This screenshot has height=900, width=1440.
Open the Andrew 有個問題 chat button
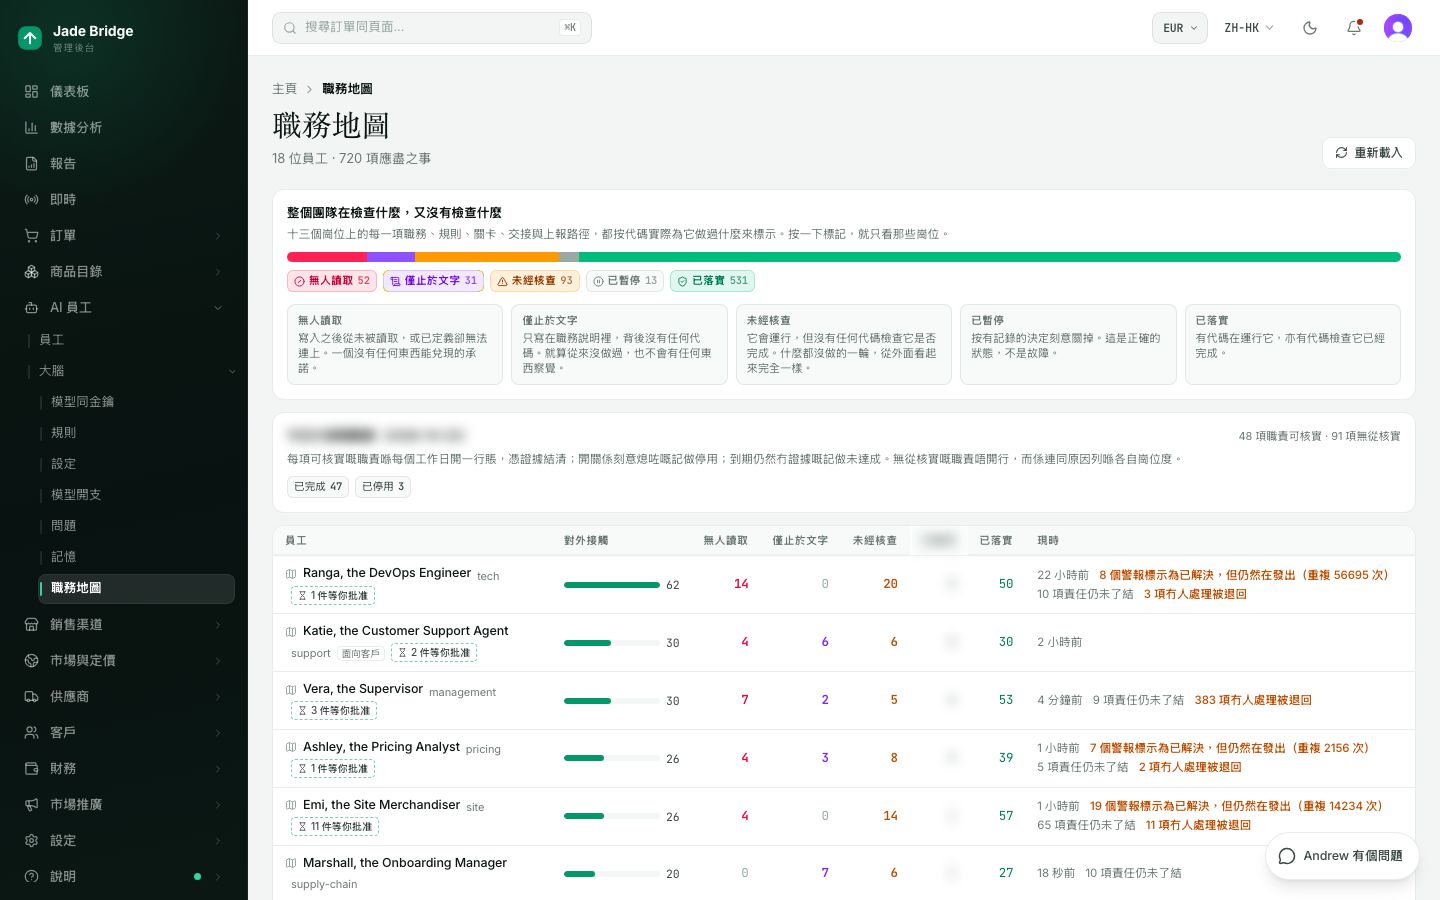pos(1342,856)
